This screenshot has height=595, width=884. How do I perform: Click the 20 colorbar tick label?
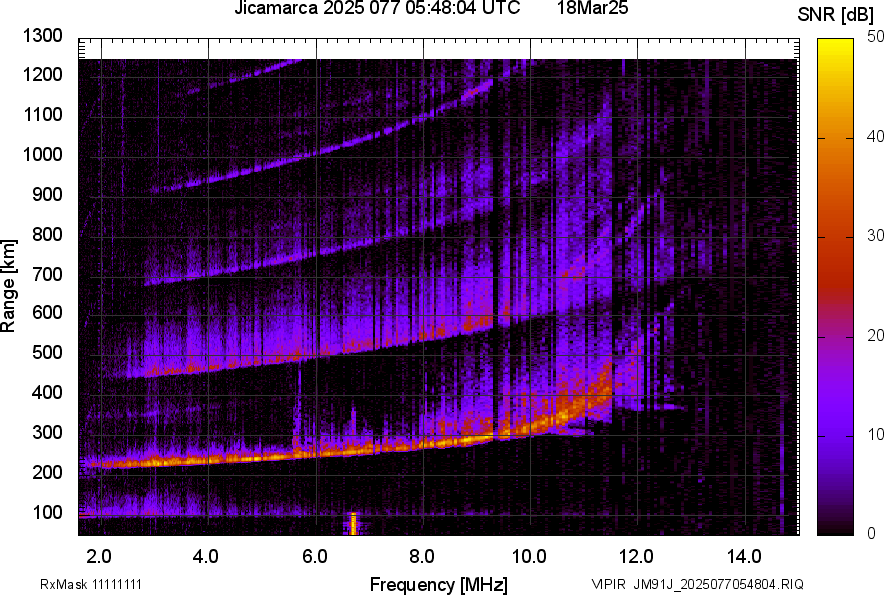876,336
